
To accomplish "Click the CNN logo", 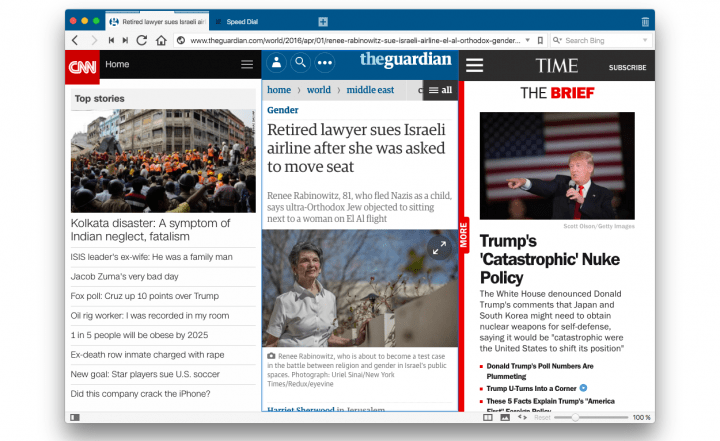I will [x=82, y=67].
